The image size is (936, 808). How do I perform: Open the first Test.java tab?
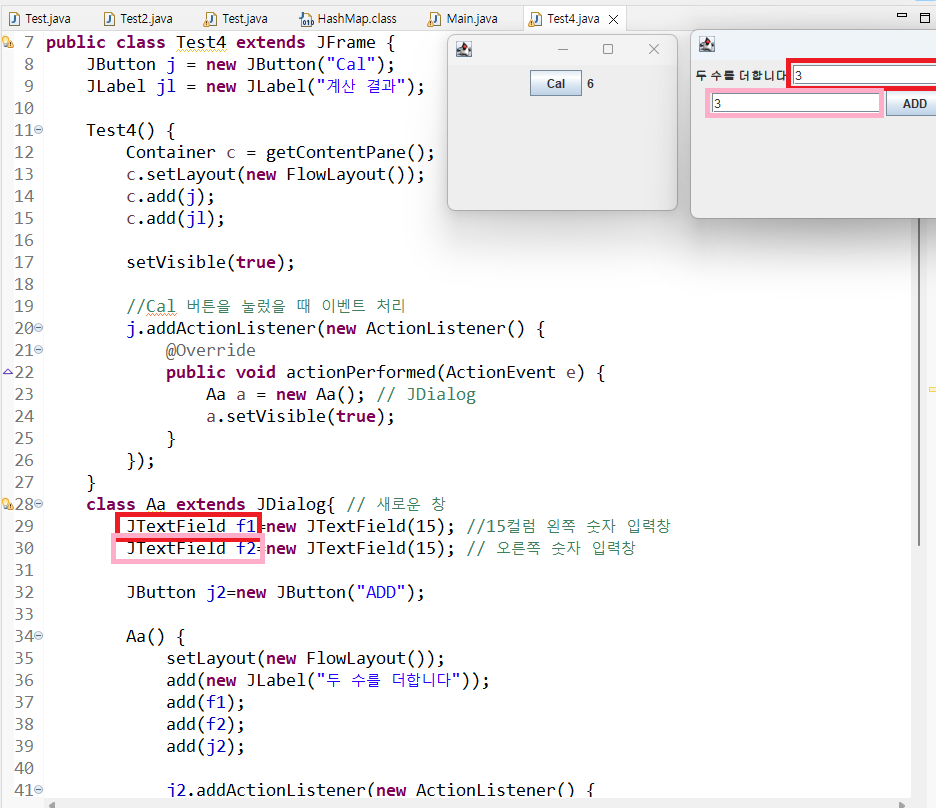40,19
